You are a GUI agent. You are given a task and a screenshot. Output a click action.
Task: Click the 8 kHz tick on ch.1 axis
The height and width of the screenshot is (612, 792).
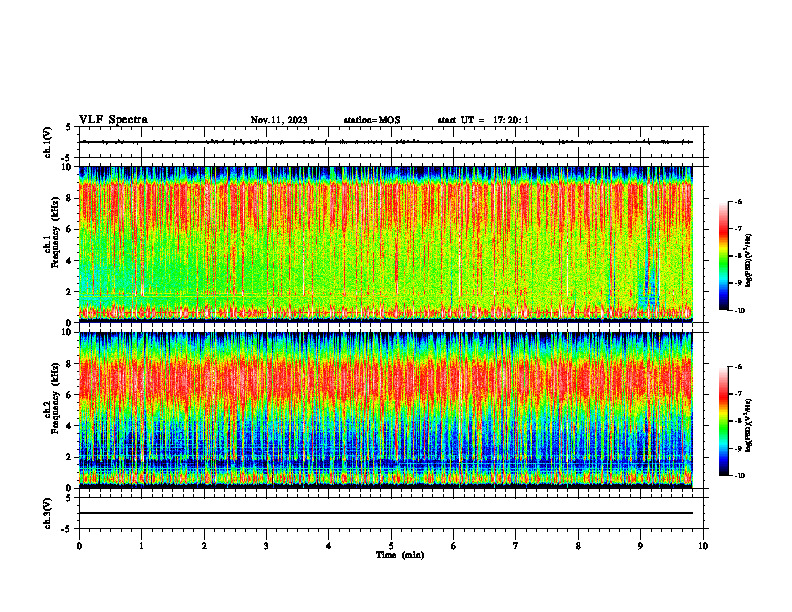coord(70,198)
